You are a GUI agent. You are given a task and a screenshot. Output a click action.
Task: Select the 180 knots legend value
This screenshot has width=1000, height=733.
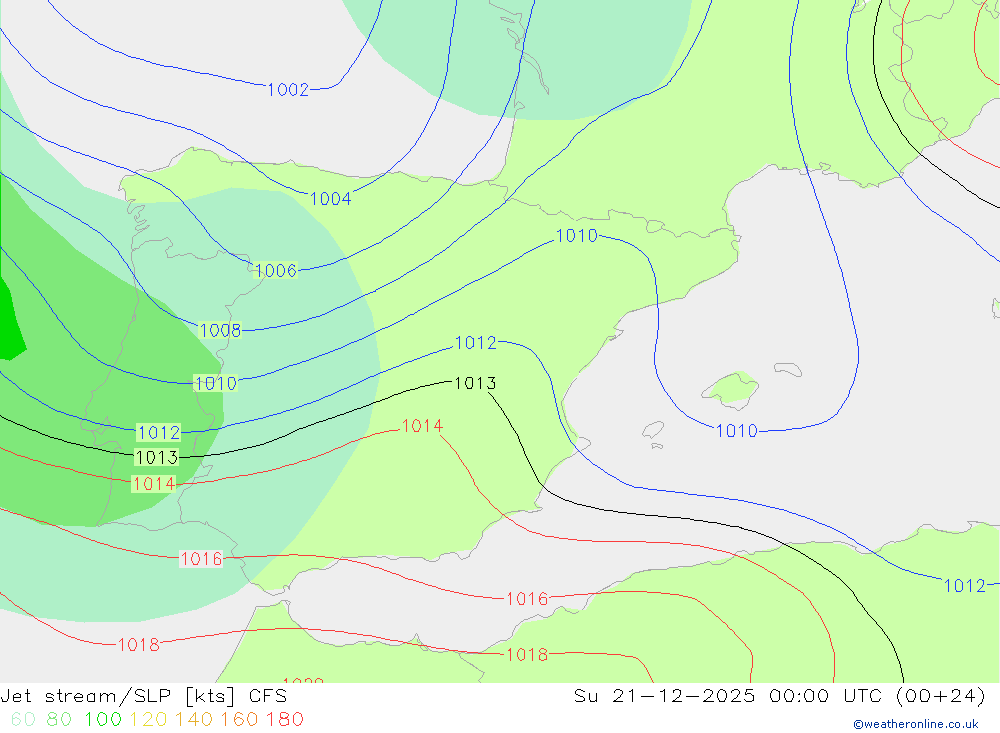[x=284, y=720]
